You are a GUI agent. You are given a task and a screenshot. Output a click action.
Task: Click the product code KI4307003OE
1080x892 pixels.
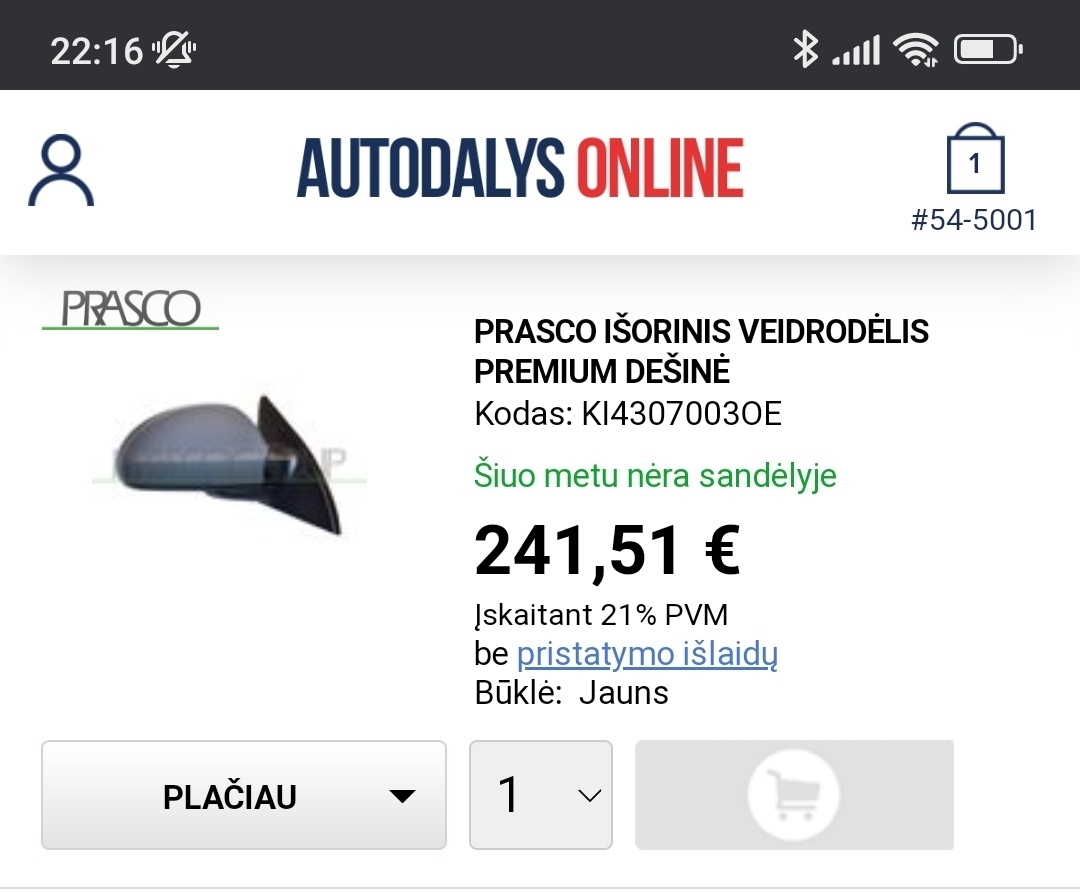point(681,414)
